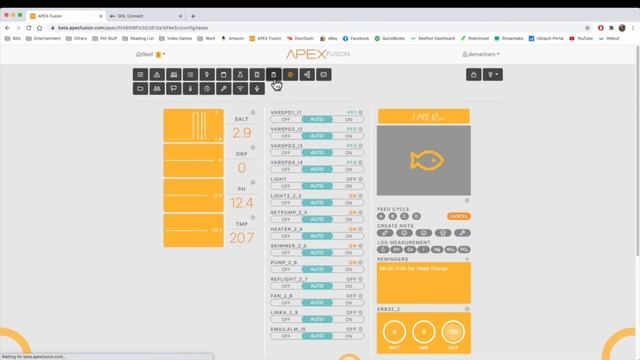Set RETPUMP_2_3 to OFF
The height and width of the screenshot is (360, 640).
(286, 220)
